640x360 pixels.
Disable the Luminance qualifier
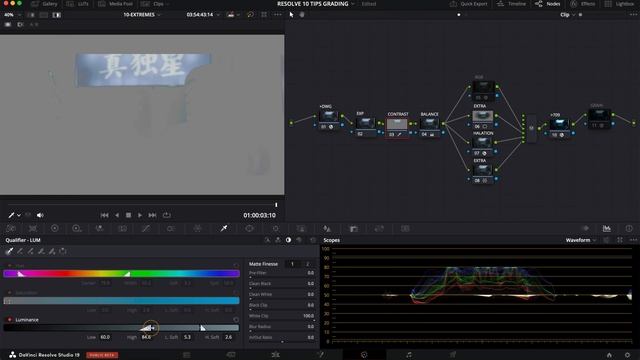tap(9, 320)
